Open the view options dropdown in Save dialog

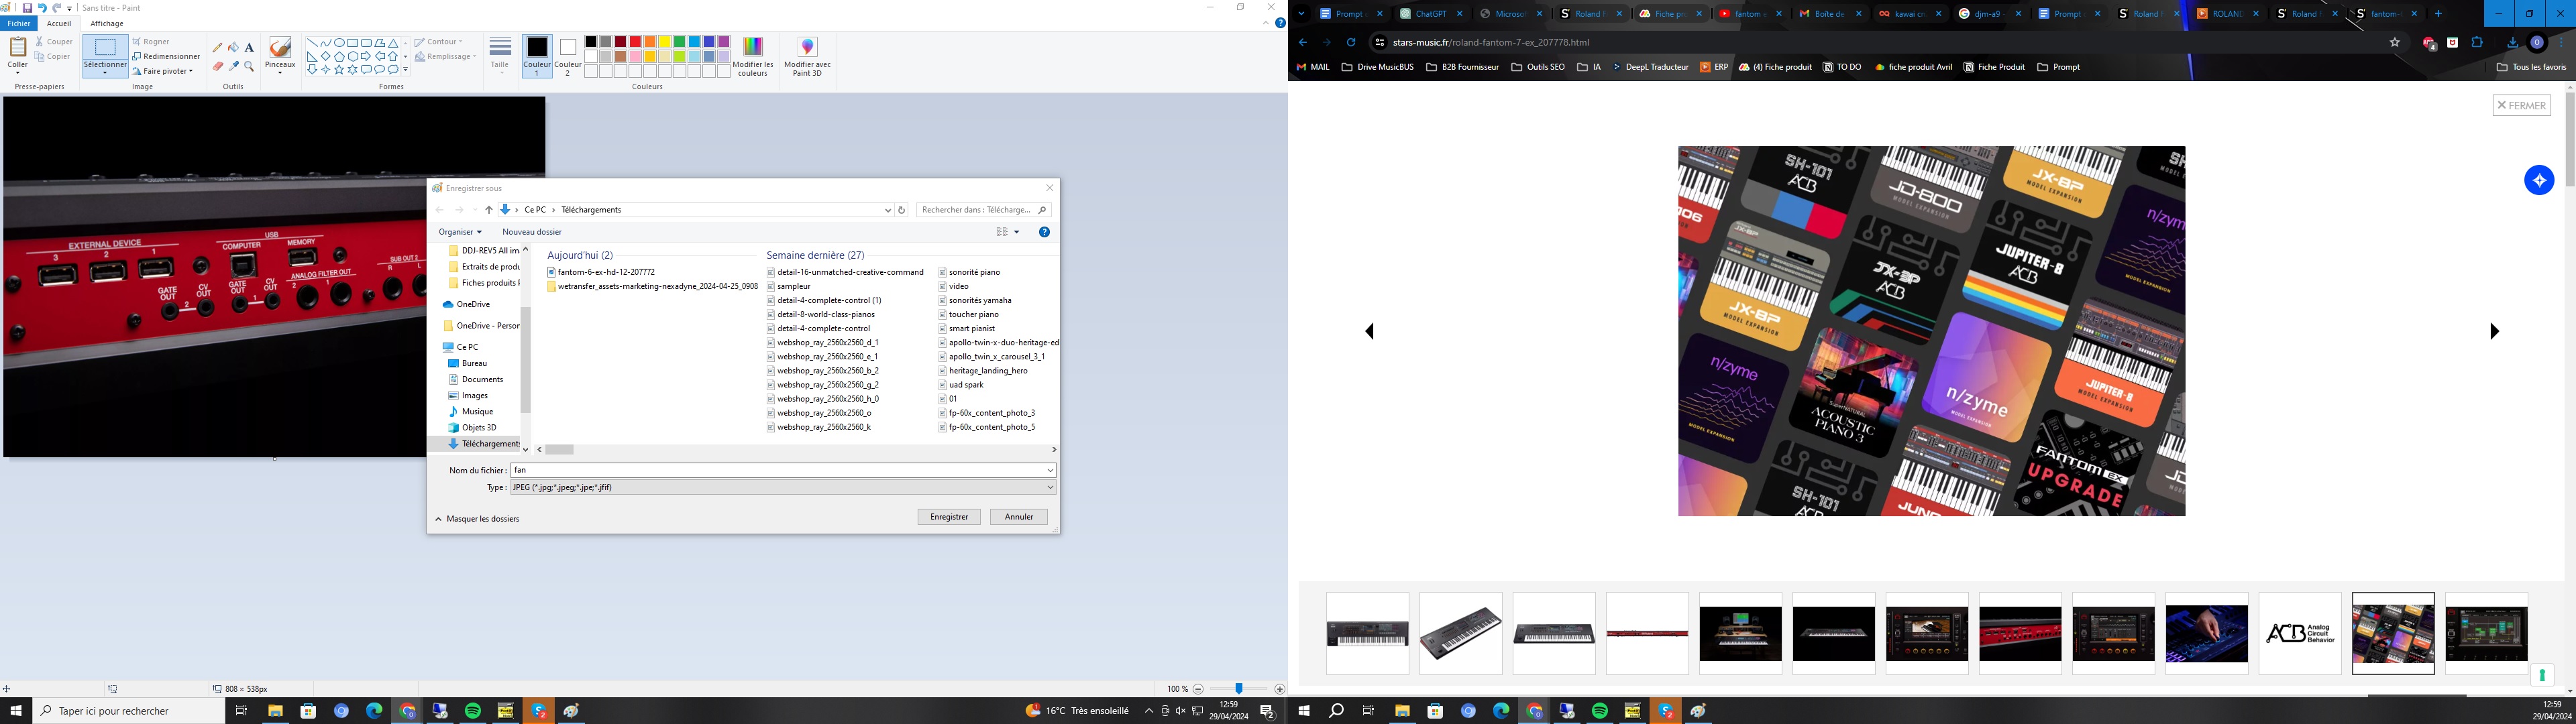click(x=1017, y=232)
